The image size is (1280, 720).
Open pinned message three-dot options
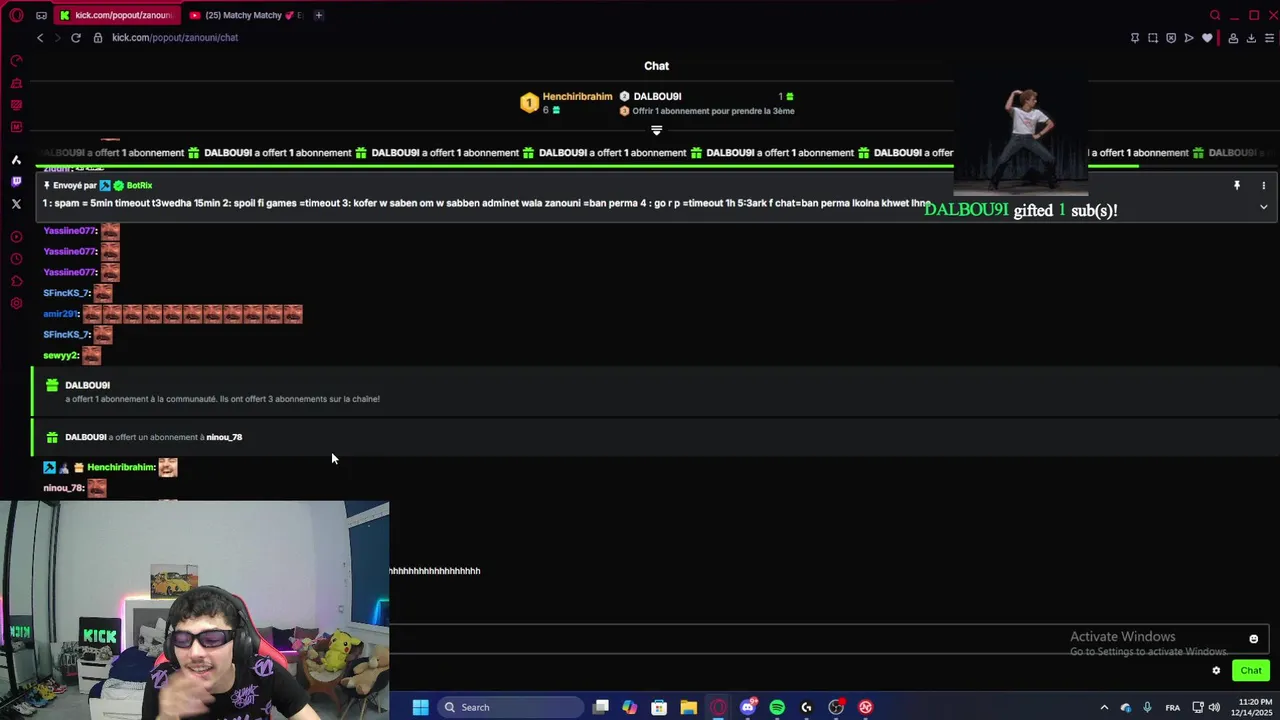(x=1263, y=186)
